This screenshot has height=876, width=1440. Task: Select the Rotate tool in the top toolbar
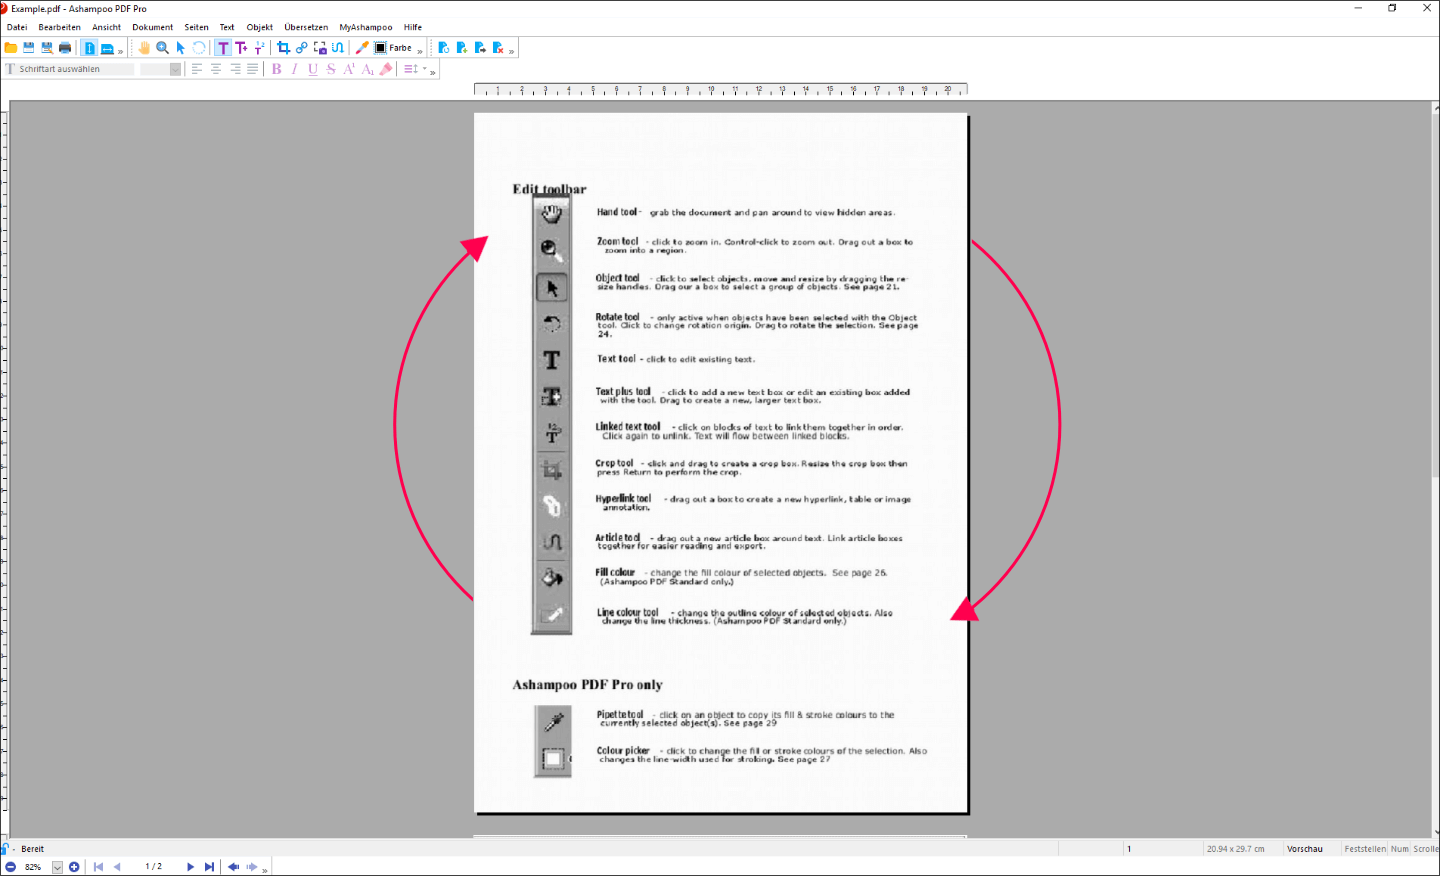[x=199, y=48]
